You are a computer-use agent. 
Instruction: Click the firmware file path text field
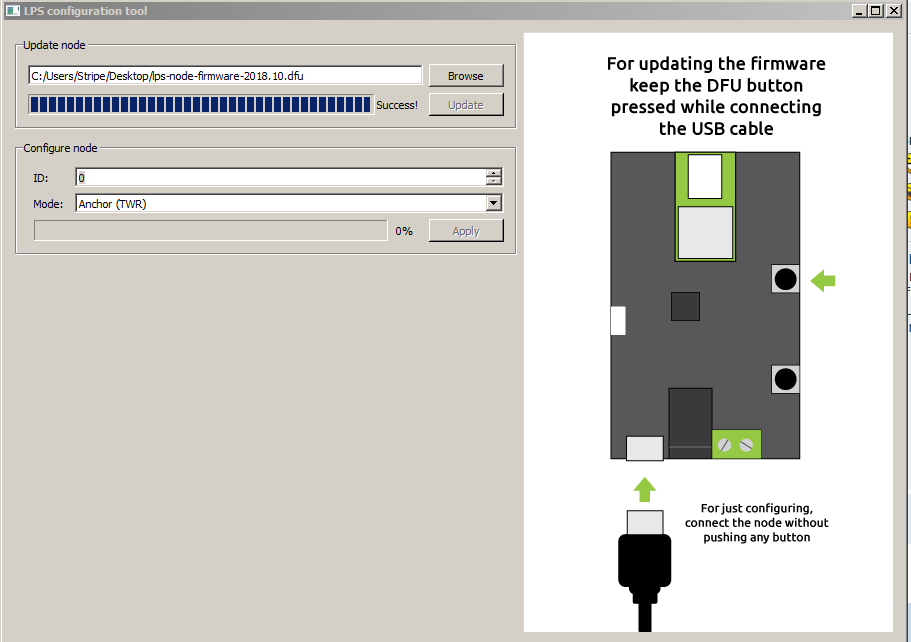click(225, 76)
